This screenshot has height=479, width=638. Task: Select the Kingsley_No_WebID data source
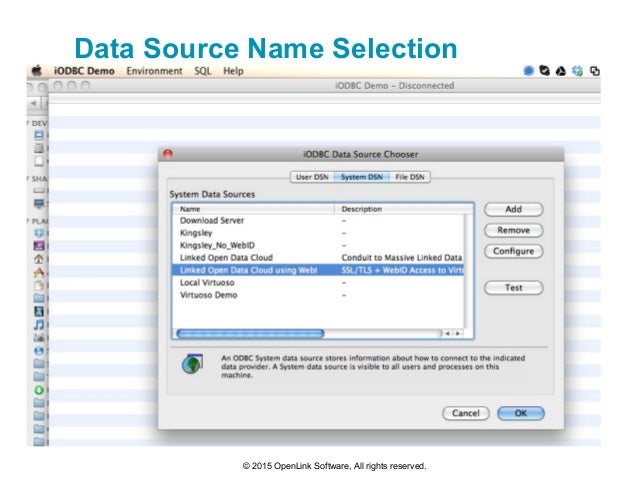[x=319, y=245]
